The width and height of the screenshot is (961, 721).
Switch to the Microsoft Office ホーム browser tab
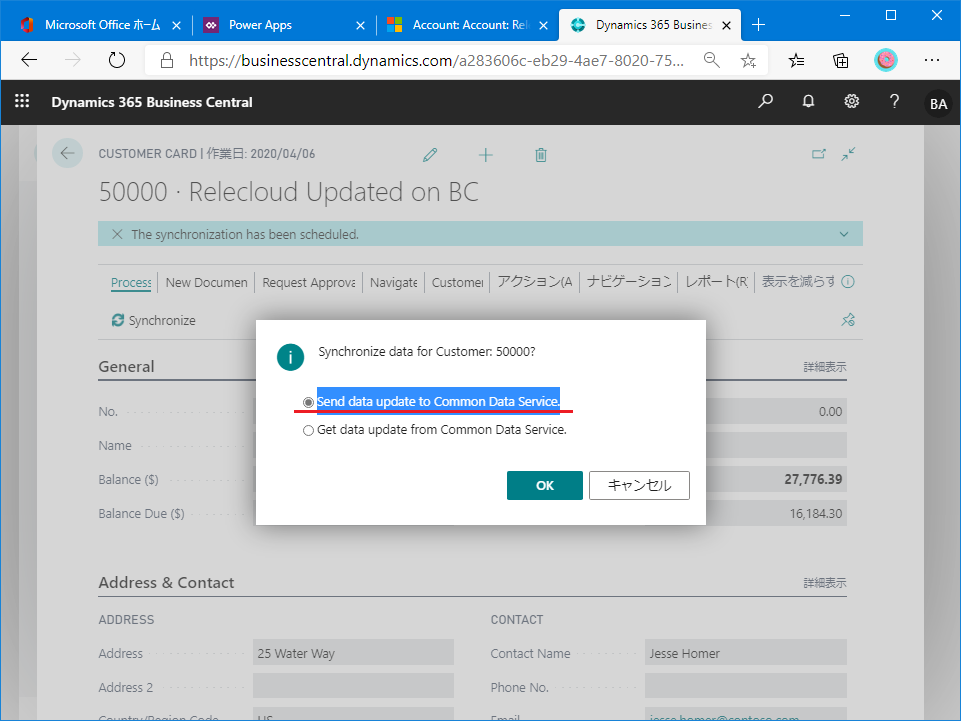coord(103,25)
